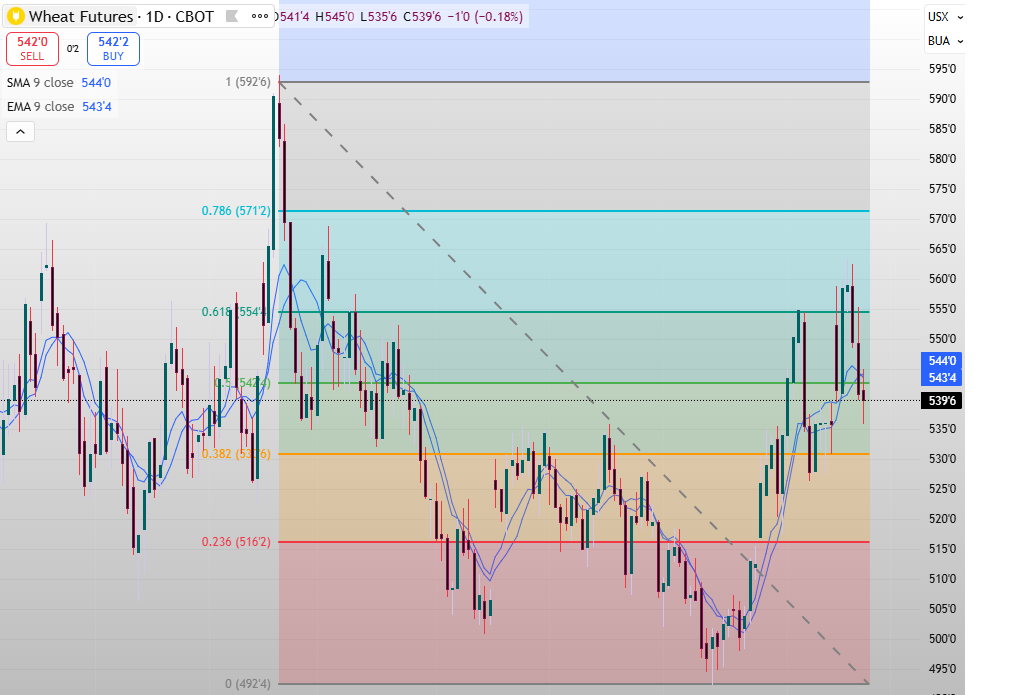Viewport: 1009px width, 695px height.
Task: Click the black 539'6 current price axis label
Action: (x=942, y=401)
